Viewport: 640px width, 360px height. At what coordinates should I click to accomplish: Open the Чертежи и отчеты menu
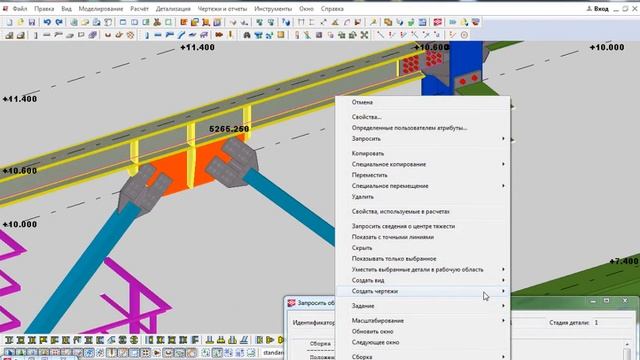(x=222, y=9)
